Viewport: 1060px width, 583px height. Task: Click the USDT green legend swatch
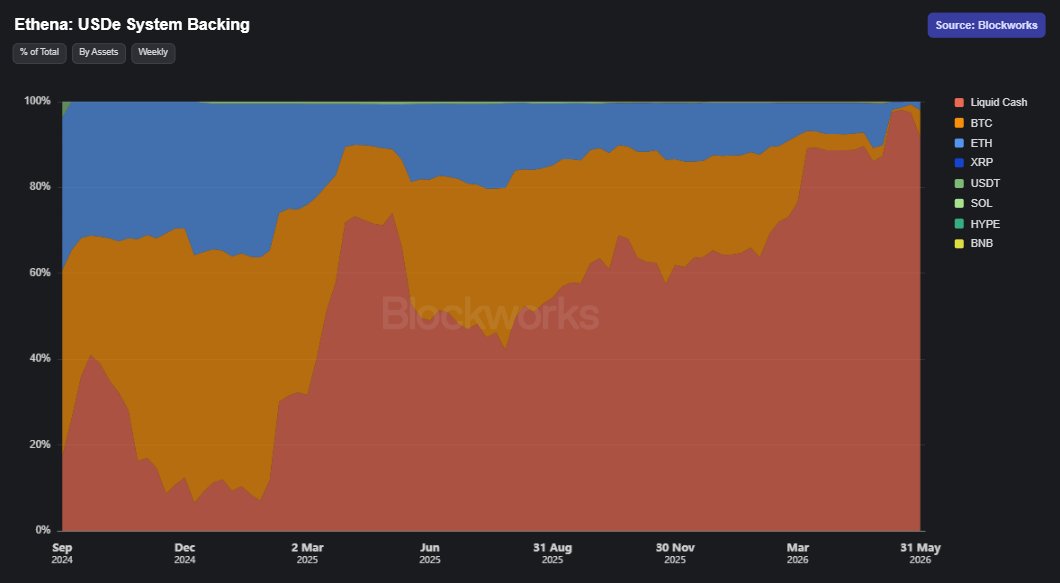(x=959, y=183)
